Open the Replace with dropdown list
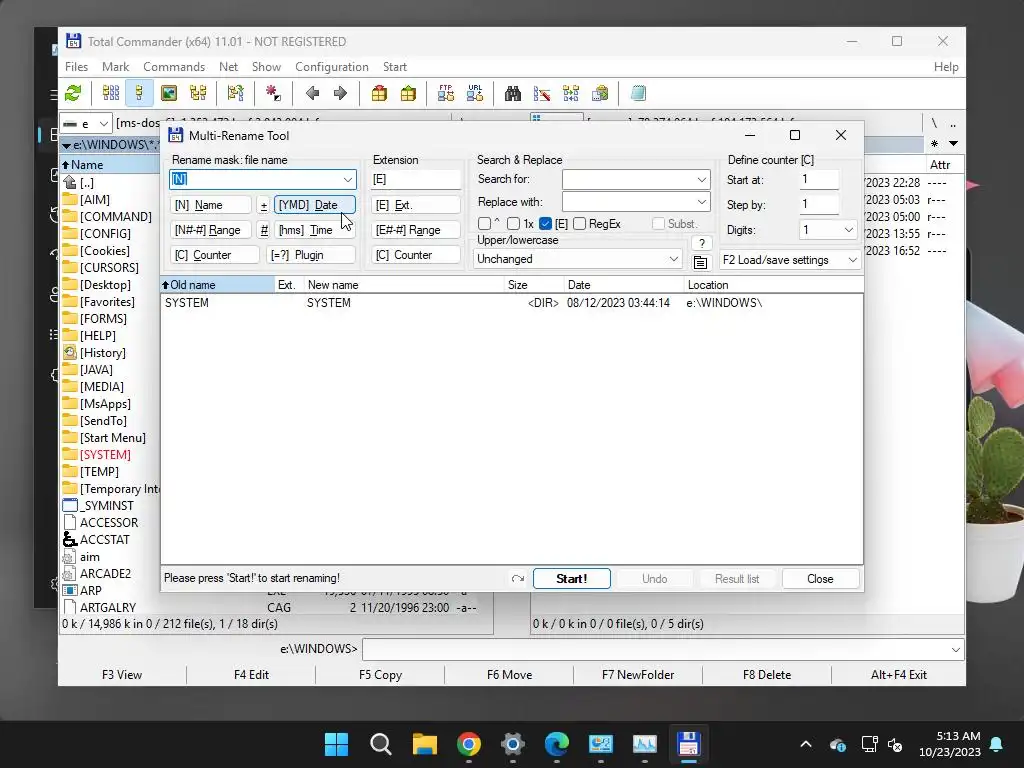 701,202
